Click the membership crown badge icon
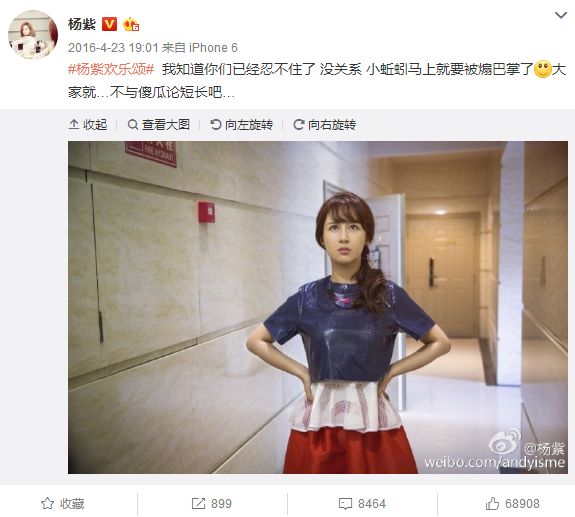Viewport: 575px width, 517px height. 131,25
